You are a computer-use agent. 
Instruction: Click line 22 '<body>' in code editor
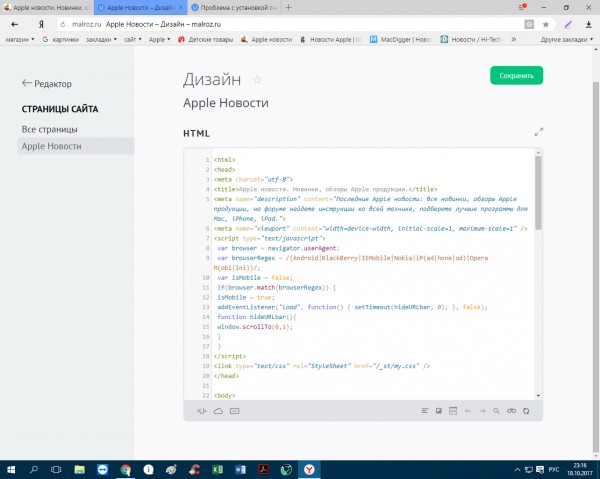tap(225, 395)
